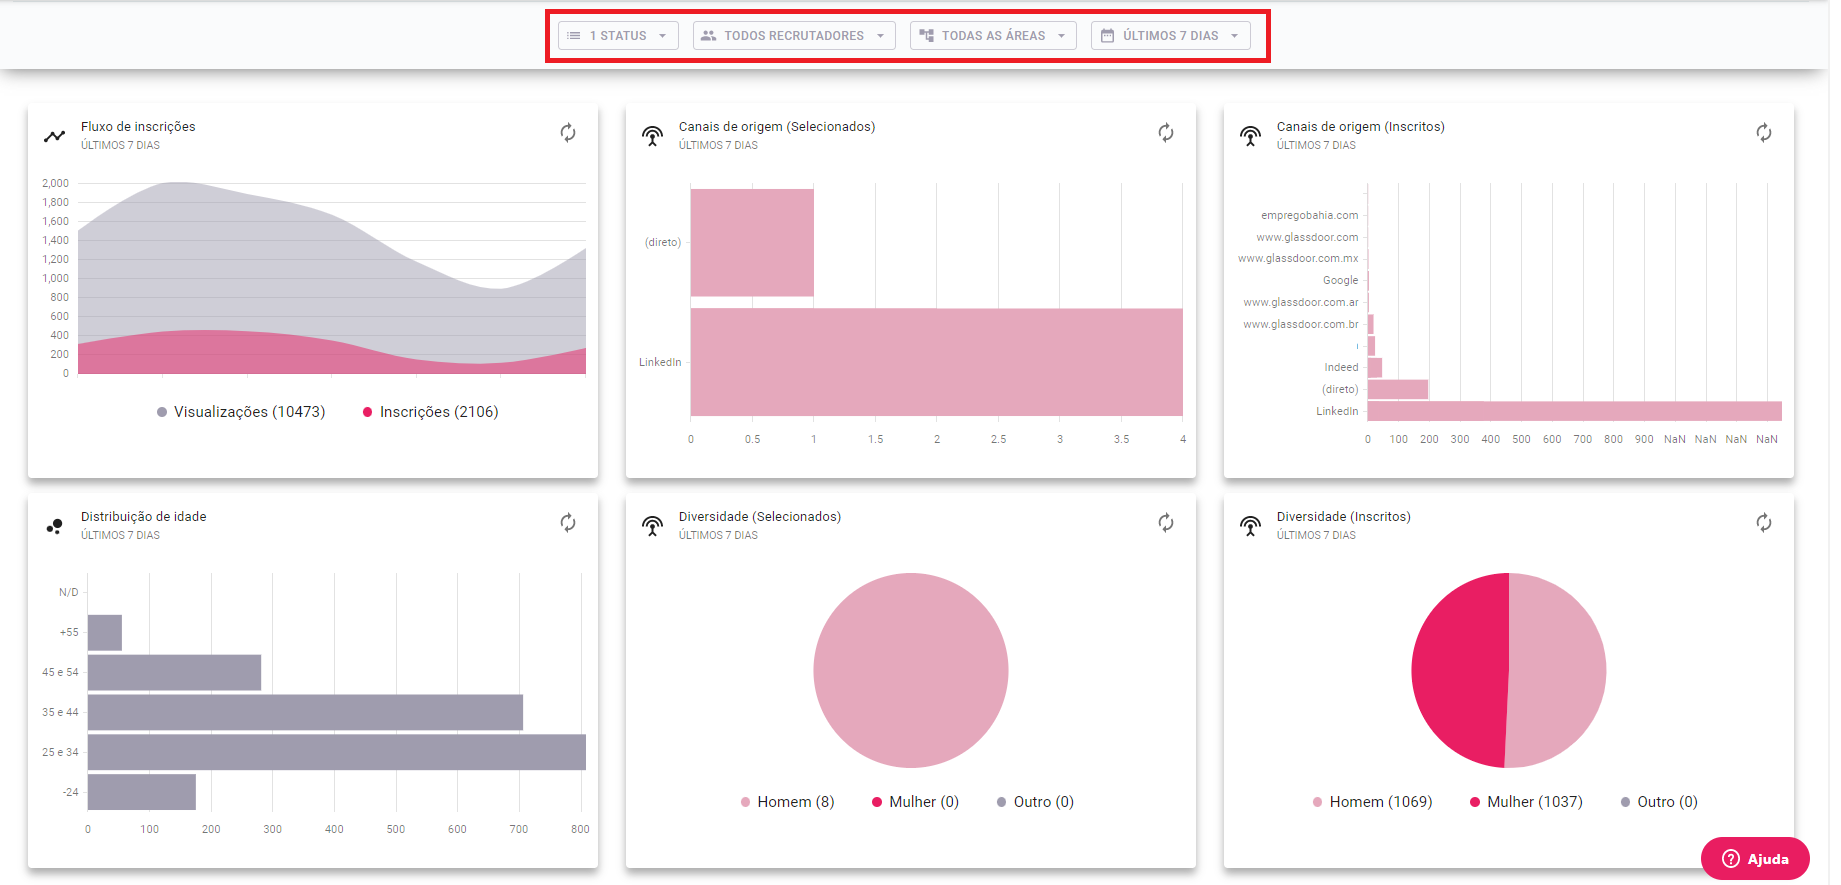
Task: Toggle Homem (1069) legend in Inscritos pie
Action: click(x=1372, y=802)
